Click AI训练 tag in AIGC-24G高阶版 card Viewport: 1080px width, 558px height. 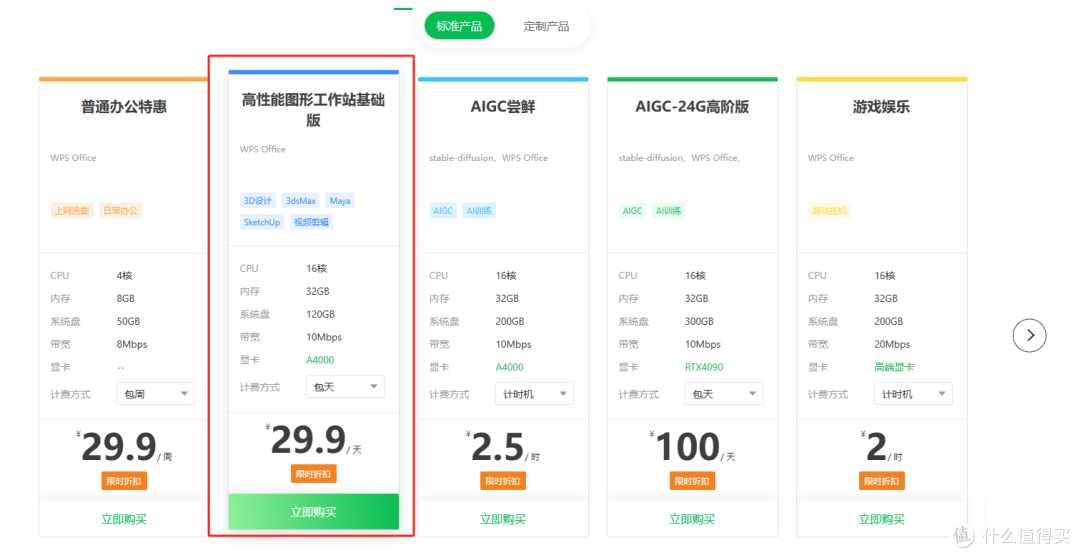(x=668, y=211)
